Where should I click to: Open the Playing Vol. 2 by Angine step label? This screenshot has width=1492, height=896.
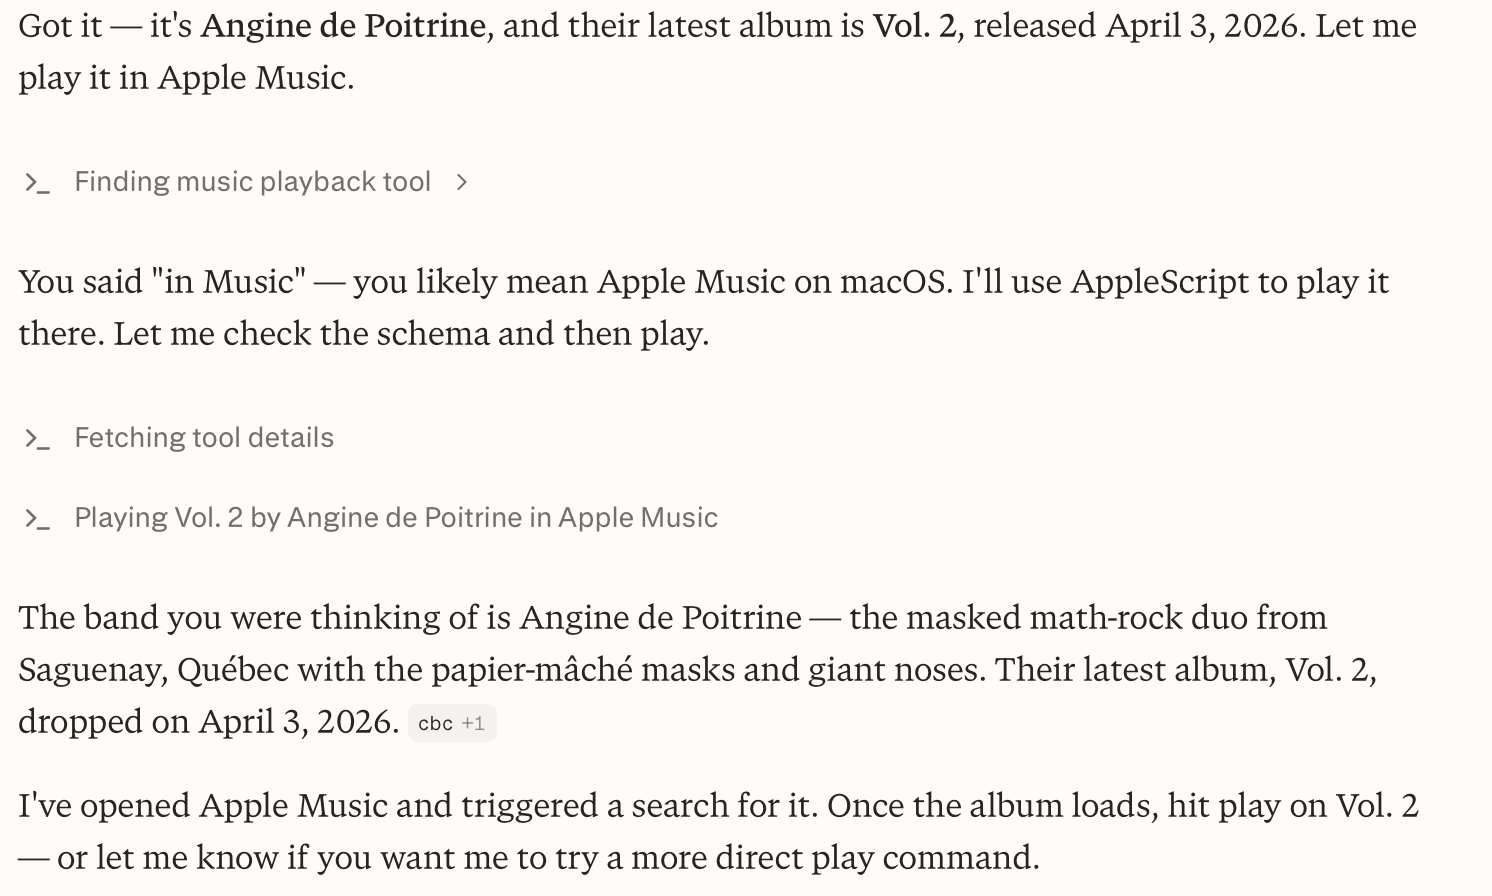click(x=396, y=518)
